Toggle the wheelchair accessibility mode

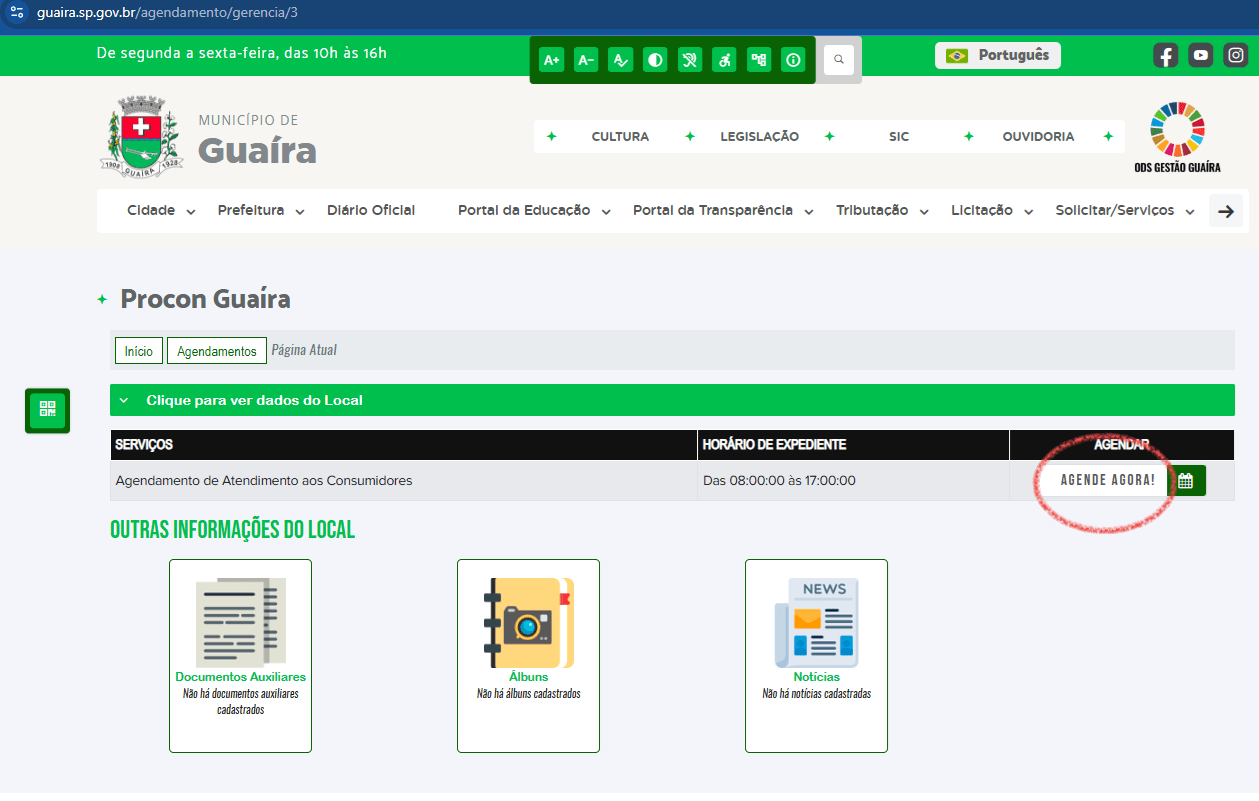(x=724, y=59)
